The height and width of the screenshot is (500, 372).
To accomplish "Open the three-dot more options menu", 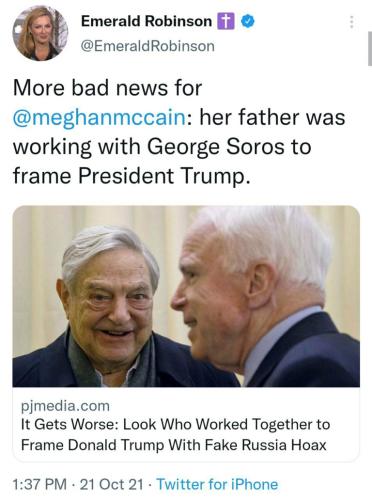I will click(x=351, y=22).
